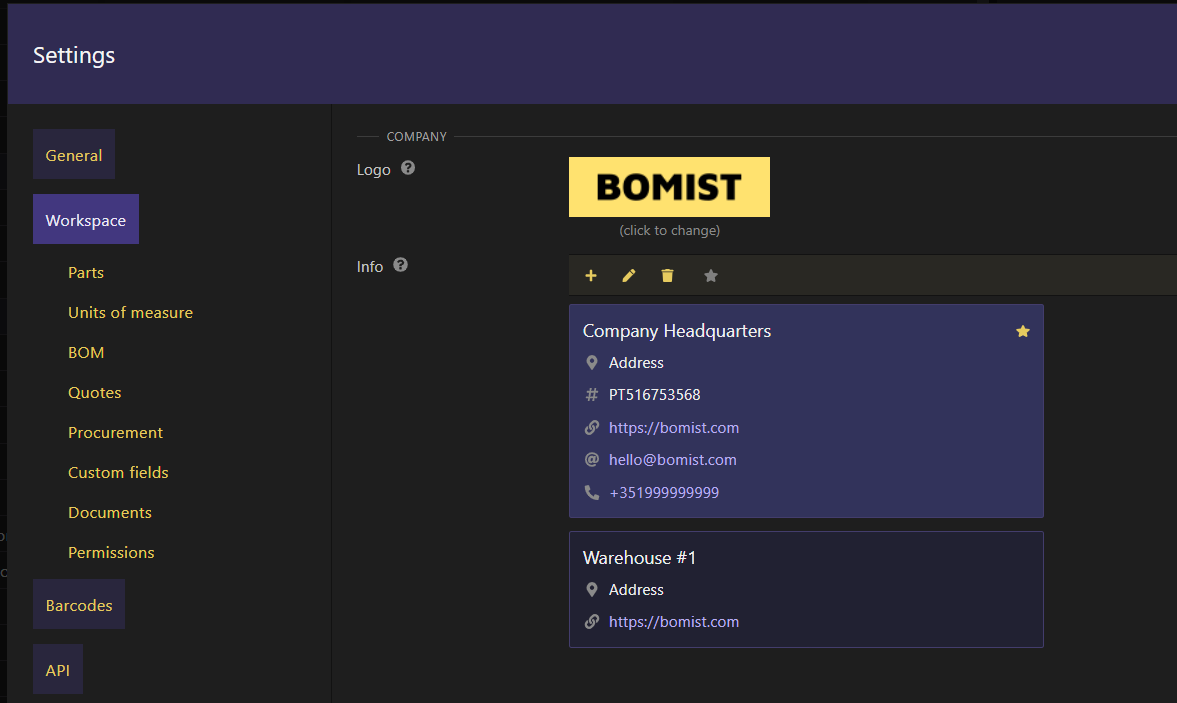1177x703 pixels.
Task: Click the PT516753568 tax number
Action: pos(655,395)
